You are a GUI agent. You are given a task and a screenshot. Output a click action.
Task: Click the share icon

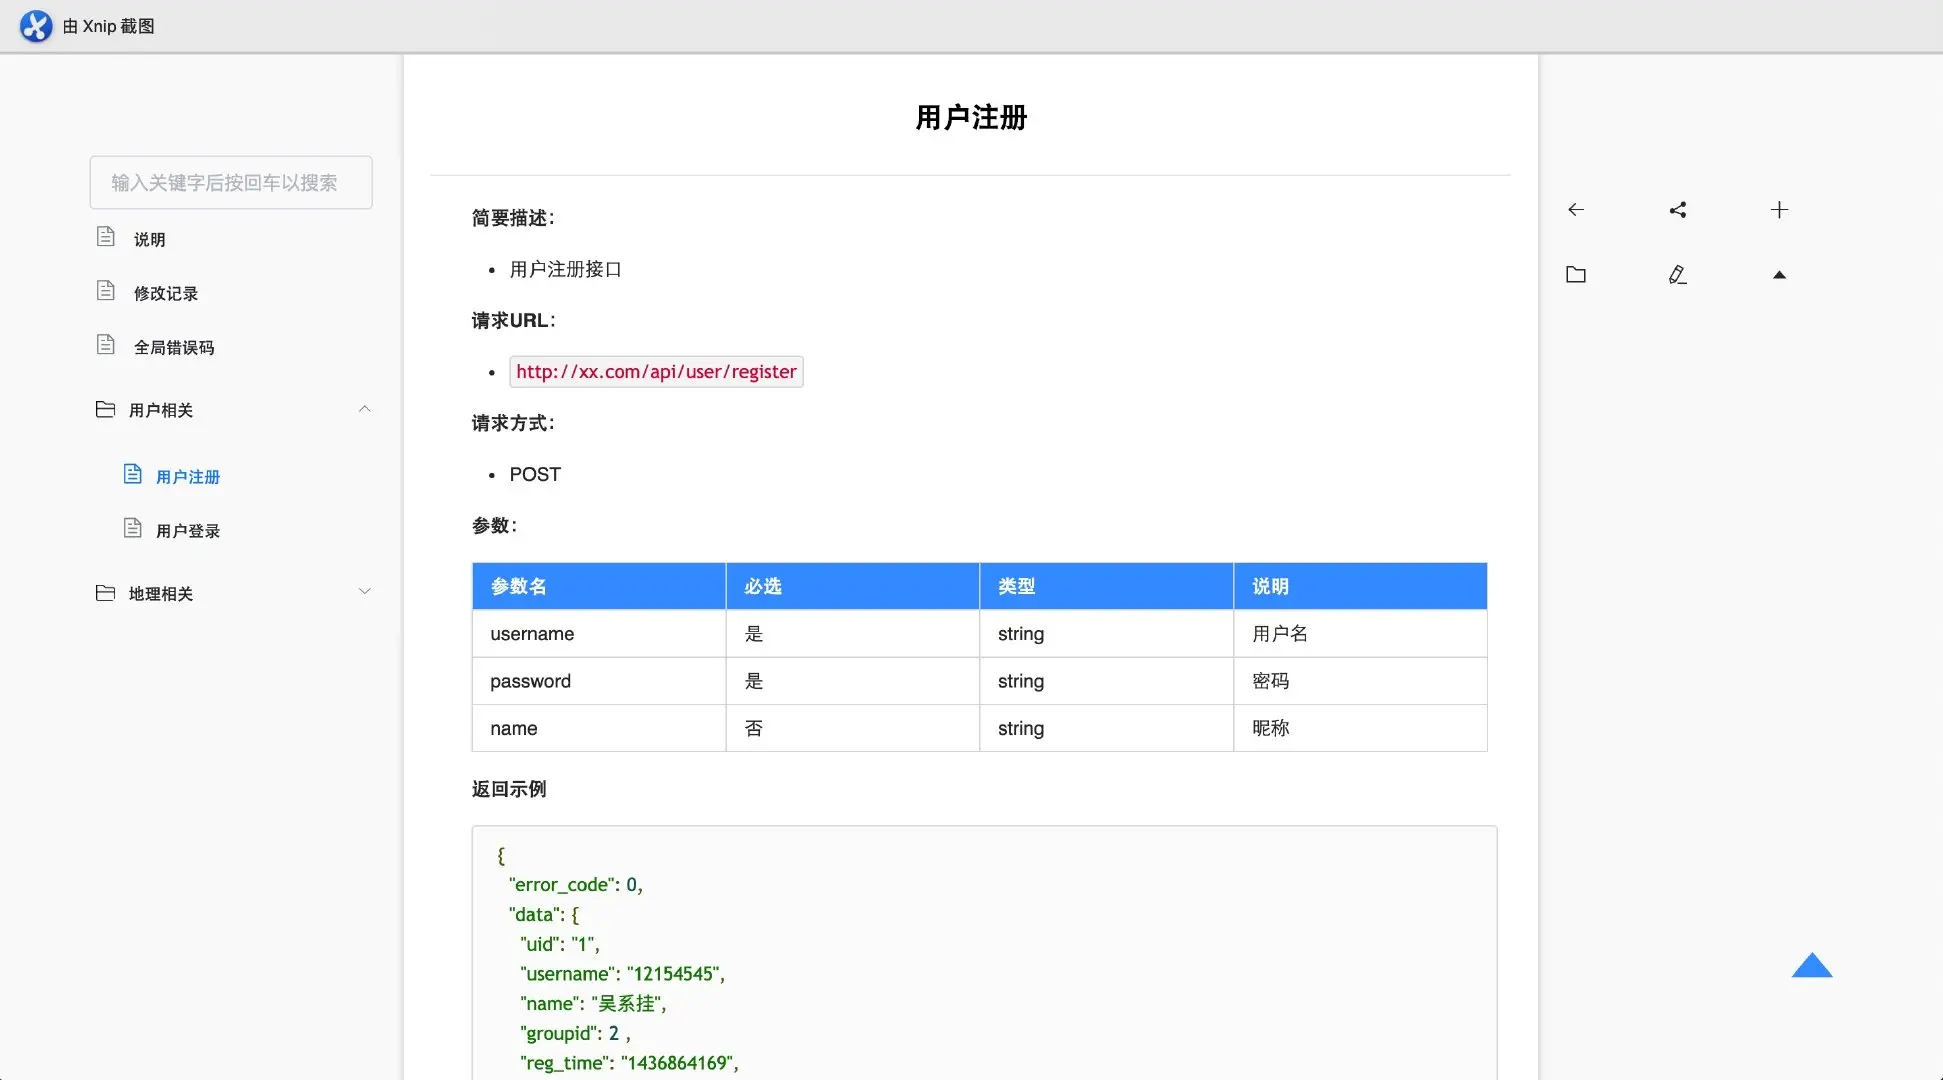(1678, 210)
